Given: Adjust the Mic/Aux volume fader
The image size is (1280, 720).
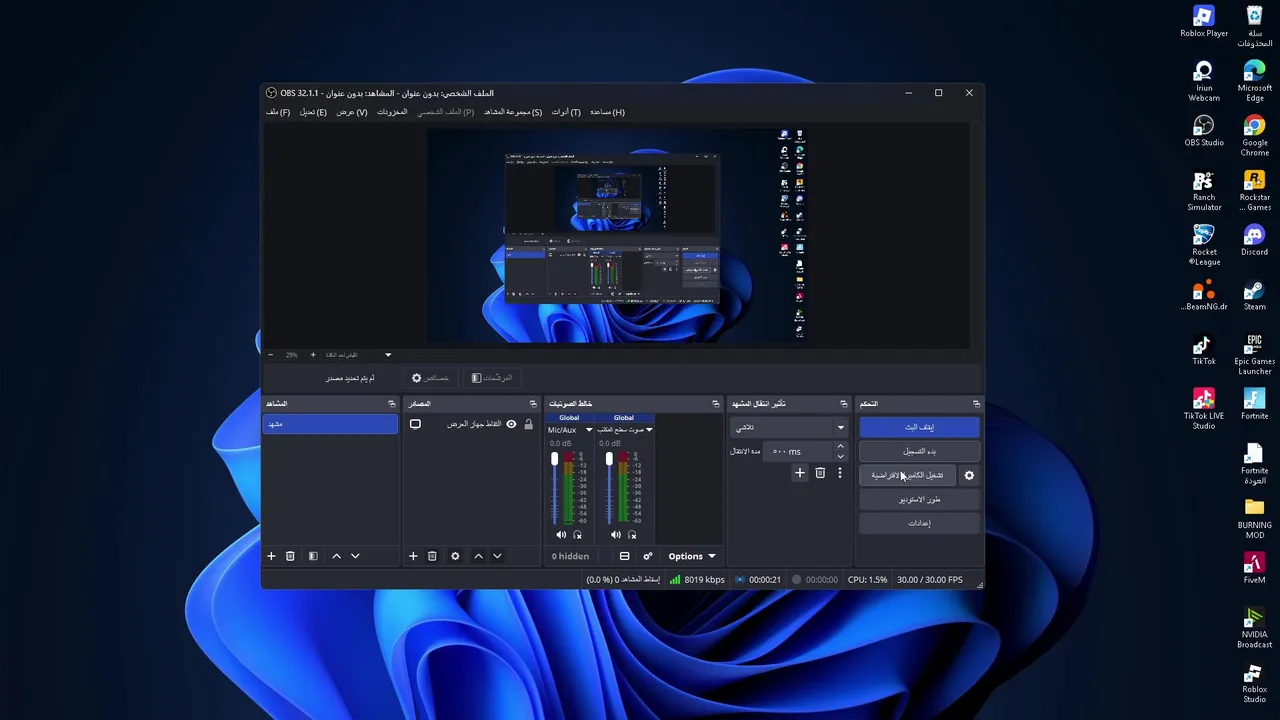Looking at the screenshot, I should pos(554,459).
